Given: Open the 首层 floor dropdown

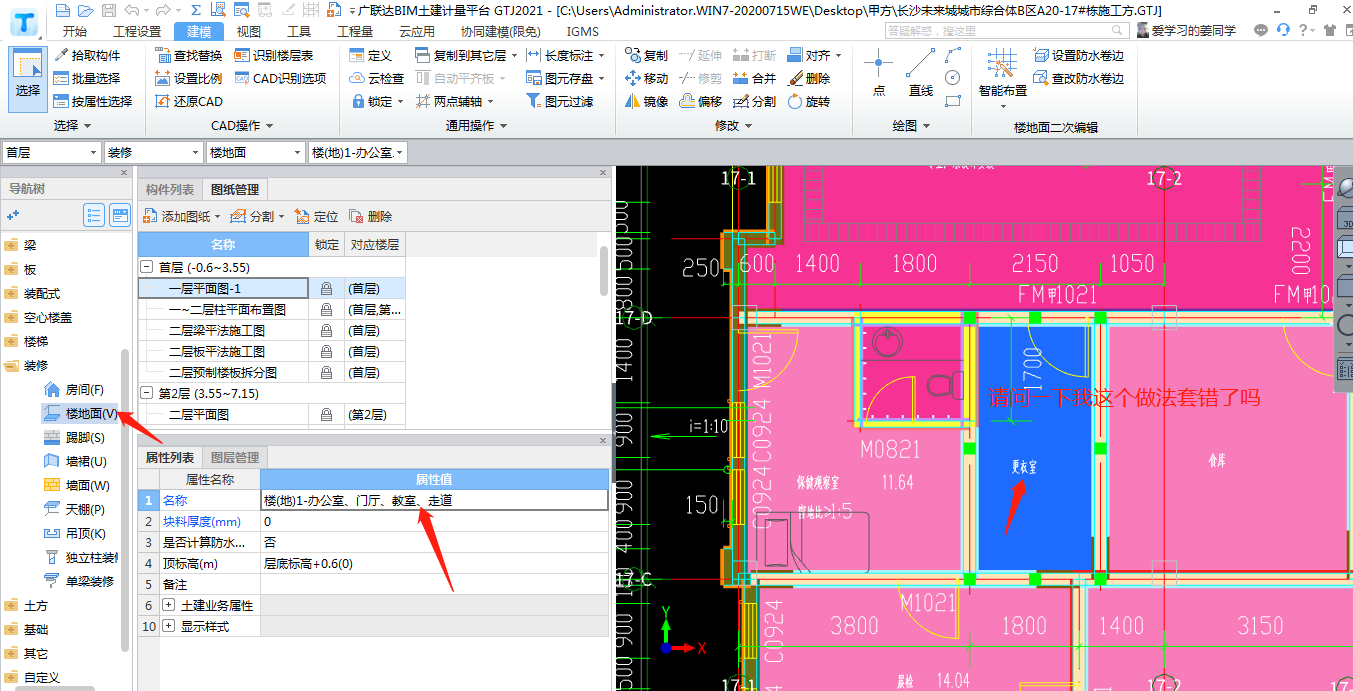Looking at the screenshot, I should coord(52,152).
